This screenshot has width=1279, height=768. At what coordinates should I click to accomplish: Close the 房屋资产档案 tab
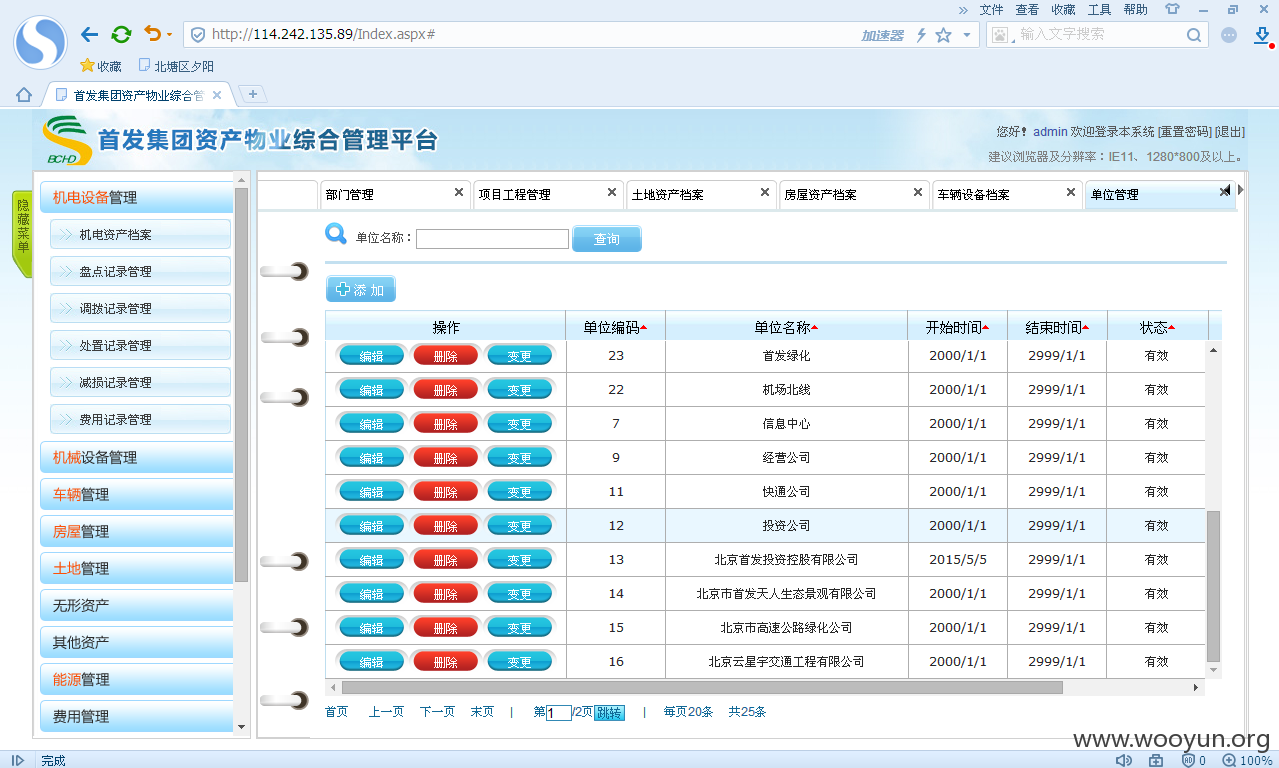(x=918, y=192)
